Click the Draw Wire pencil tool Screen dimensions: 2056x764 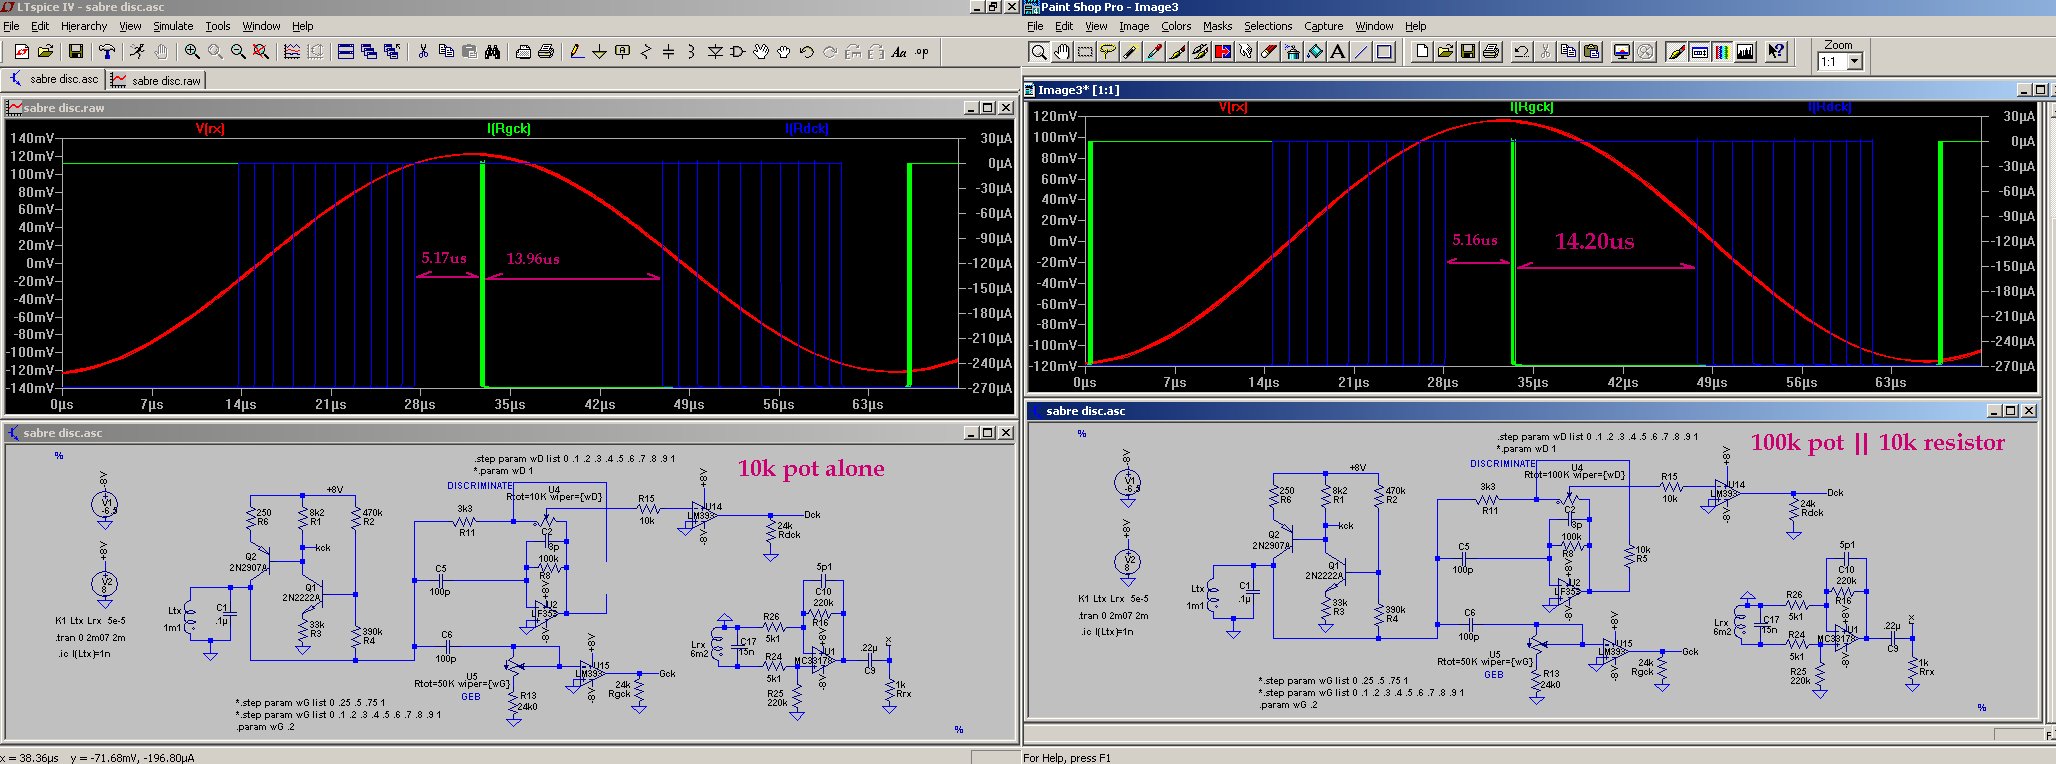tap(576, 52)
